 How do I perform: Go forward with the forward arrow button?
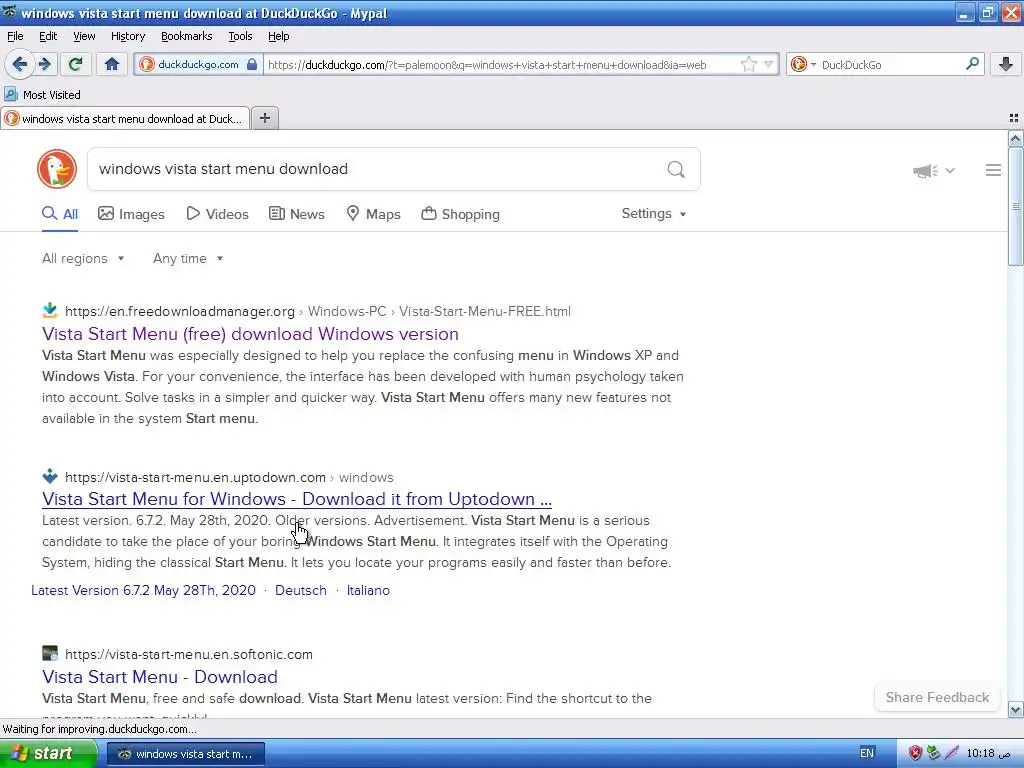coord(44,64)
